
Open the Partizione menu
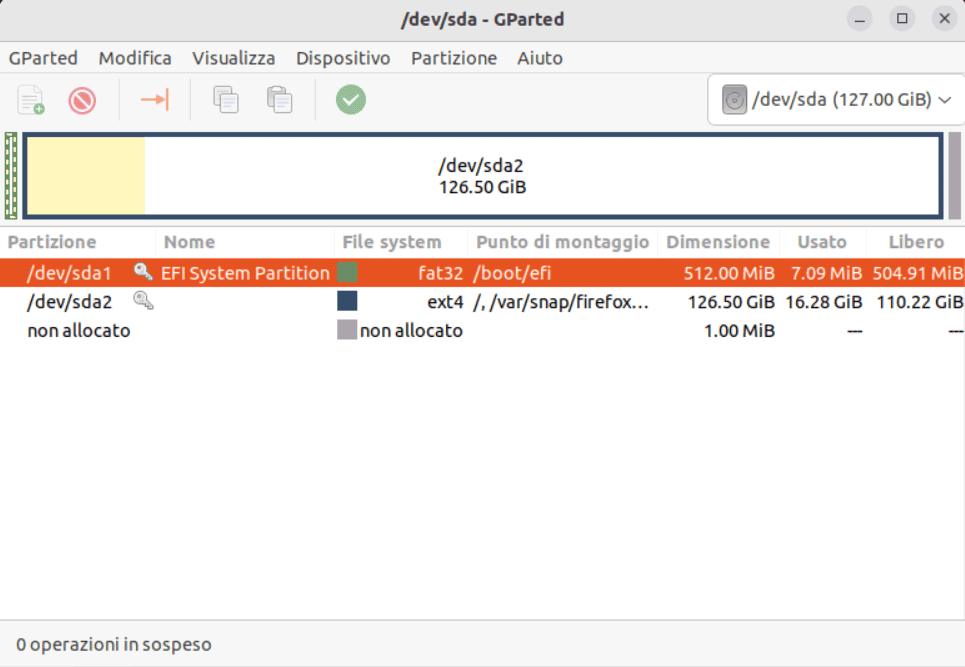[x=453, y=58]
